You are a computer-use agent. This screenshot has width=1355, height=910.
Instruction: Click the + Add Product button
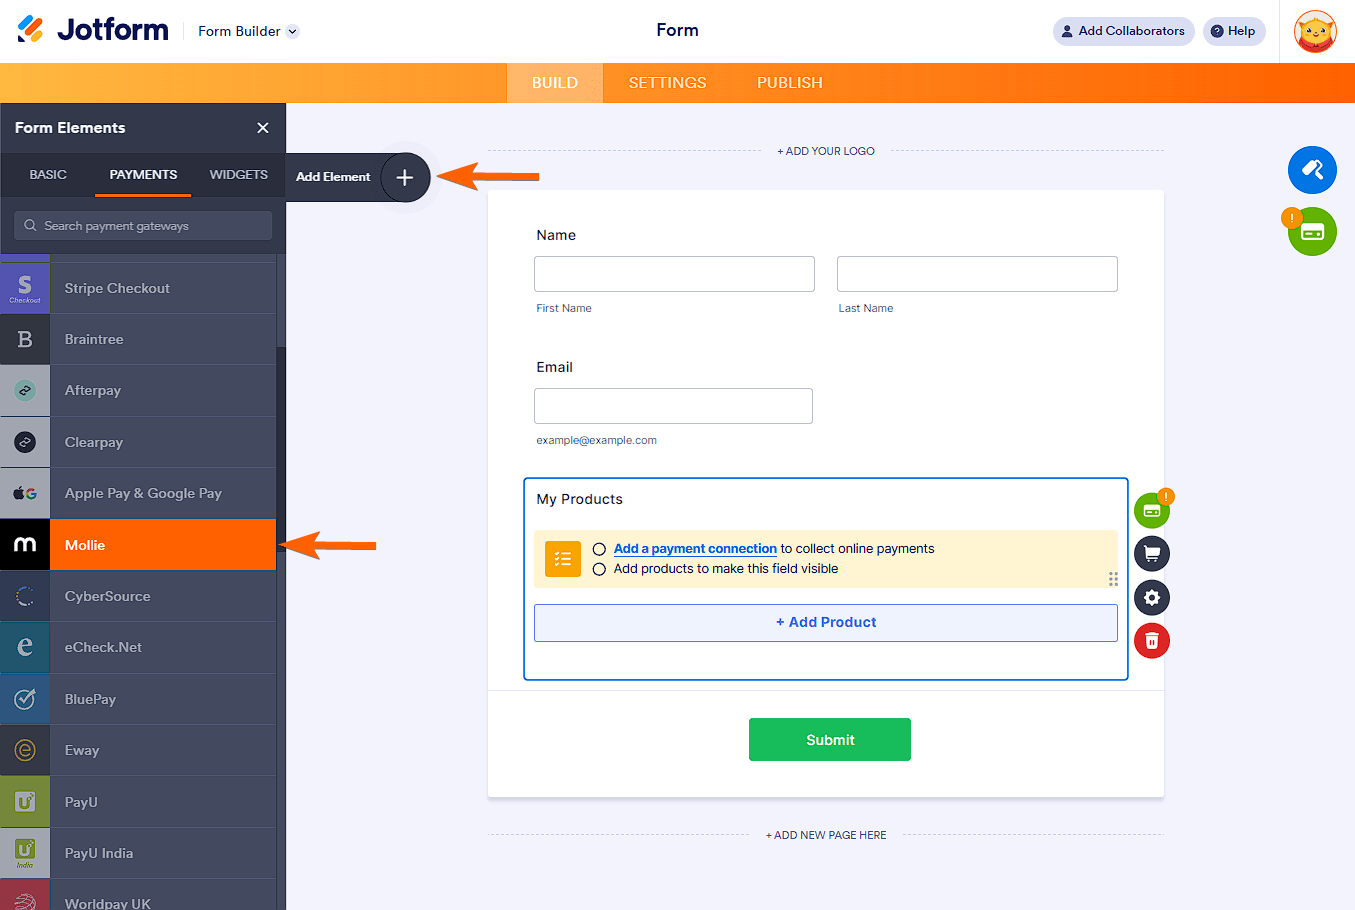pyautogui.click(x=826, y=622)
